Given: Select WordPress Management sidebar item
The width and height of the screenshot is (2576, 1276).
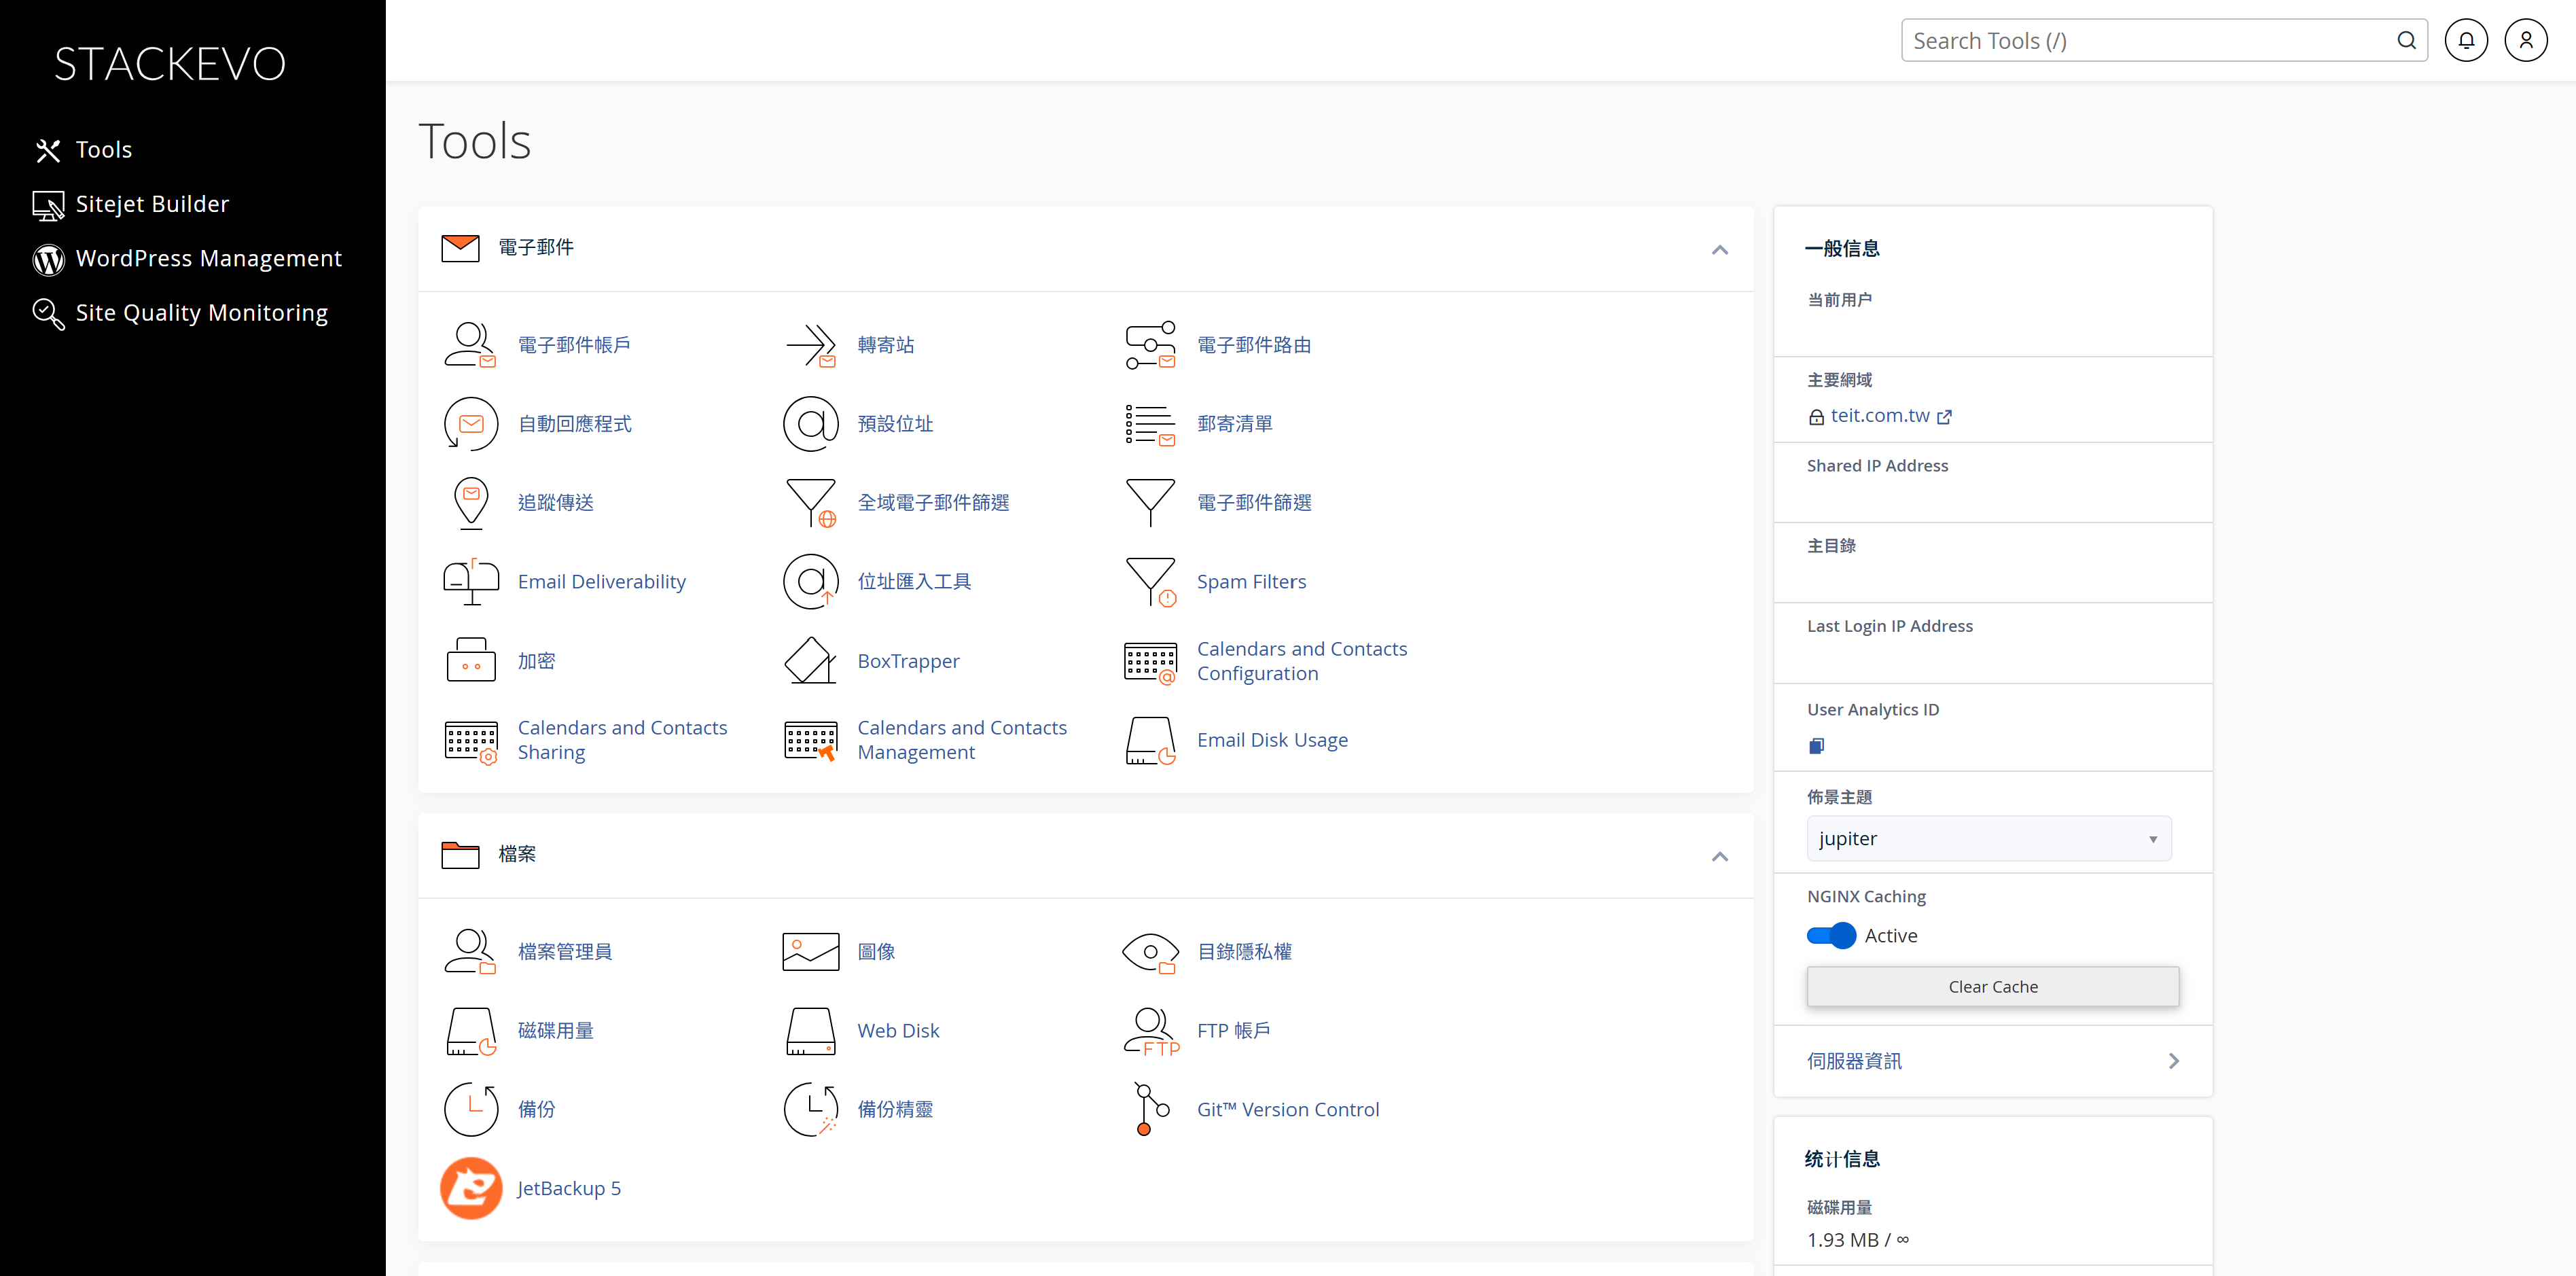Looking at the screenshot, I should tap(208, 259).
